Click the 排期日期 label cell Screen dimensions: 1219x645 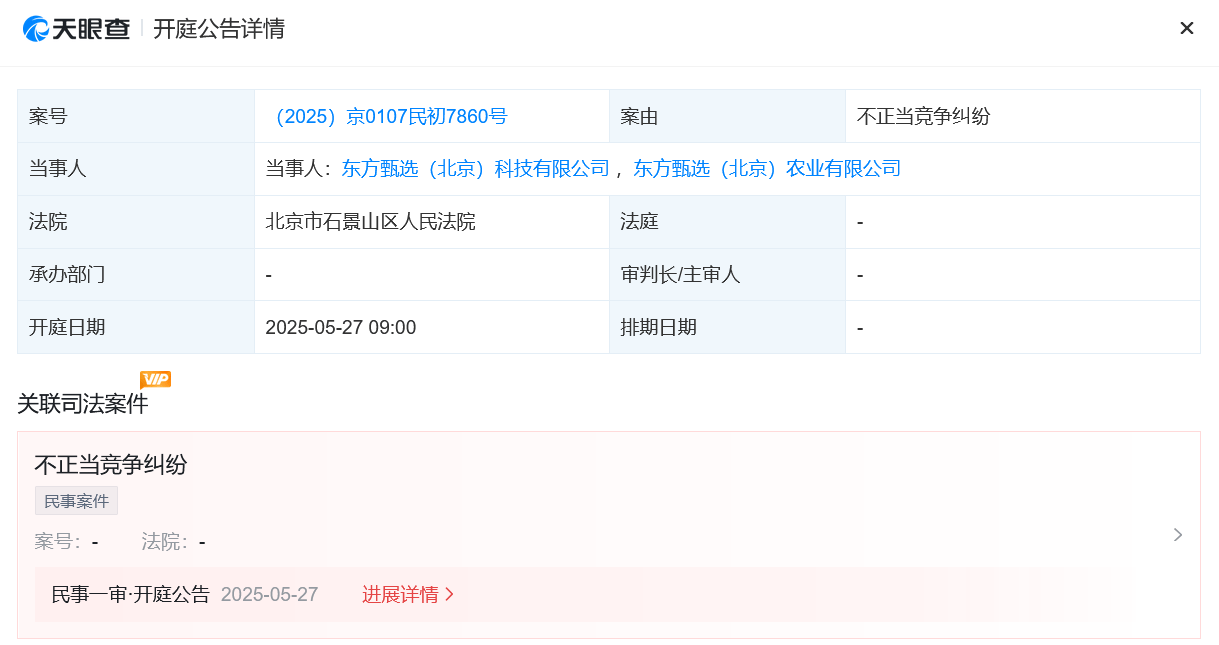coord(728,328)
